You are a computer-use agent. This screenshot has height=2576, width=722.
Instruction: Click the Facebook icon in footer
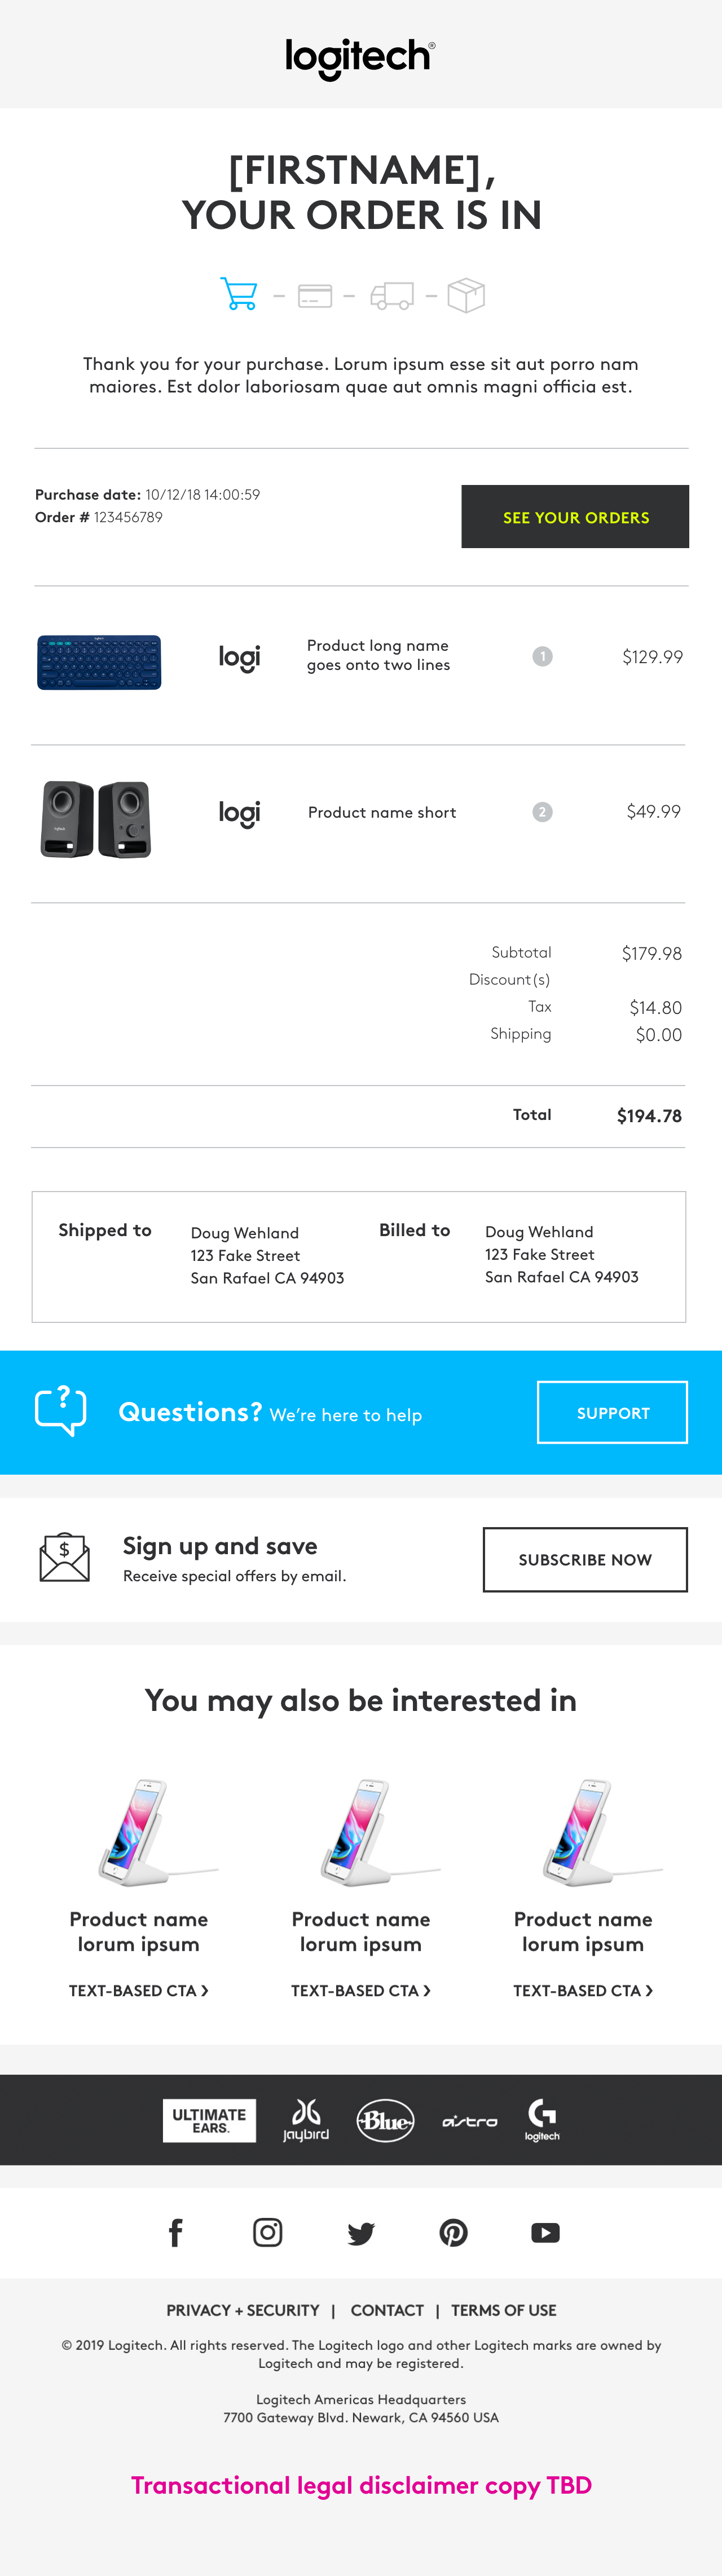pos(176,2232)
